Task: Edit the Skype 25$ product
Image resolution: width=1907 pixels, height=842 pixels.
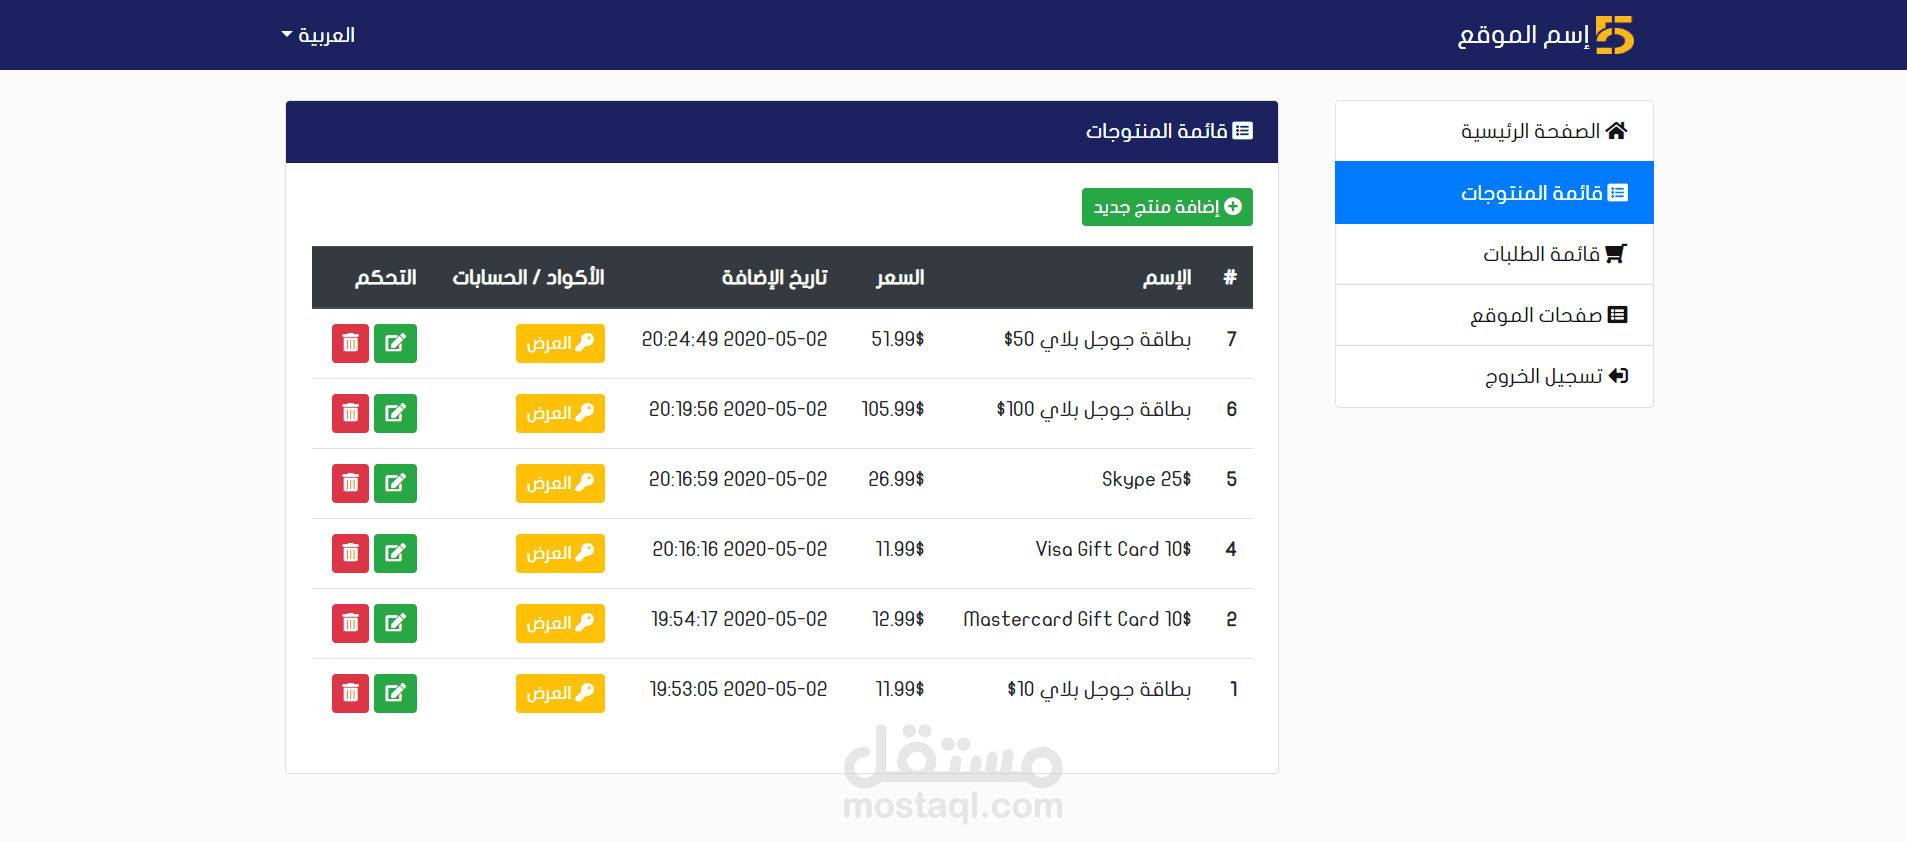Action: [395, 483]
